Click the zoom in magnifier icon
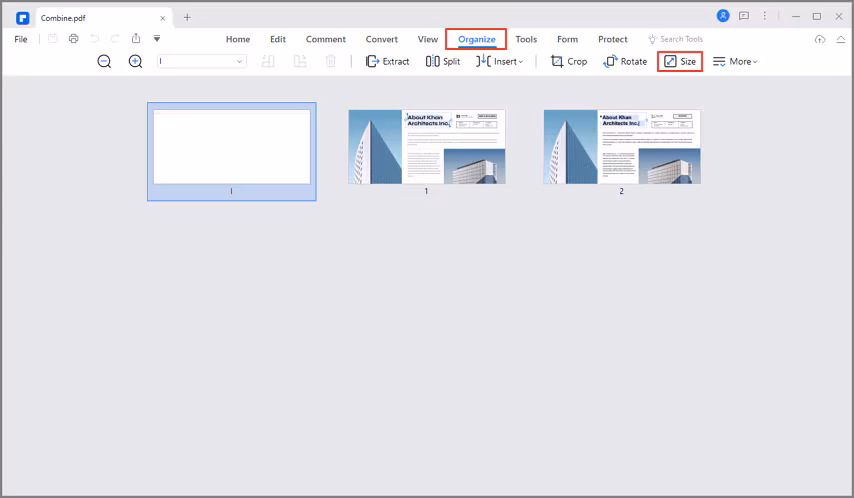Viewport: 854px width, 498px height. [135, 61]
